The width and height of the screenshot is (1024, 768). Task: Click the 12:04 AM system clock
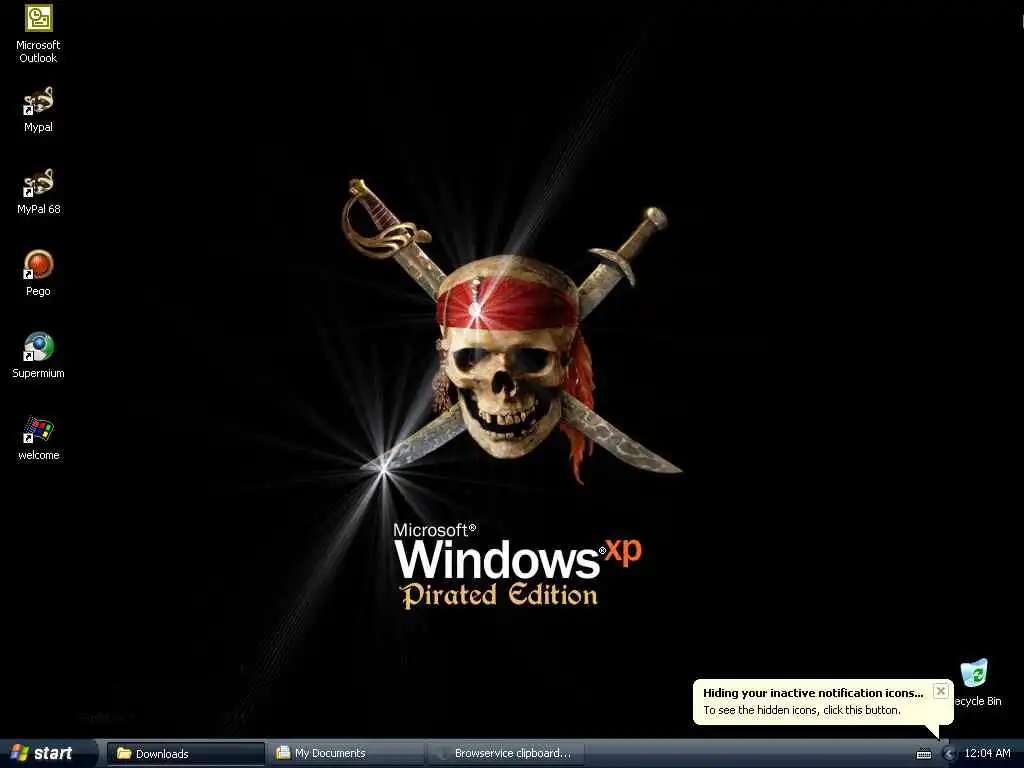click(x=987, y=753)
